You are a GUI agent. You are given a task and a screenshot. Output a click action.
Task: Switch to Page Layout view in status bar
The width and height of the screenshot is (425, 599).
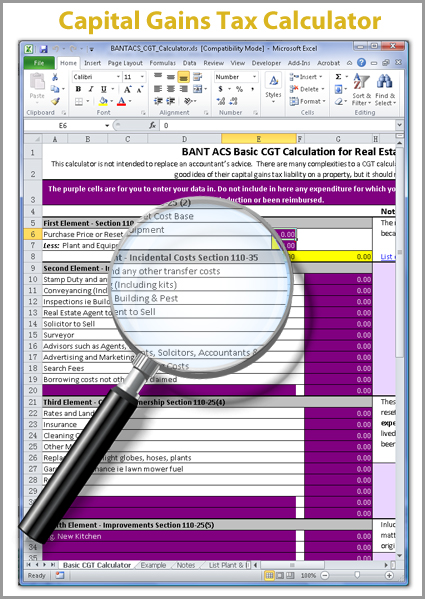point(280,575)
